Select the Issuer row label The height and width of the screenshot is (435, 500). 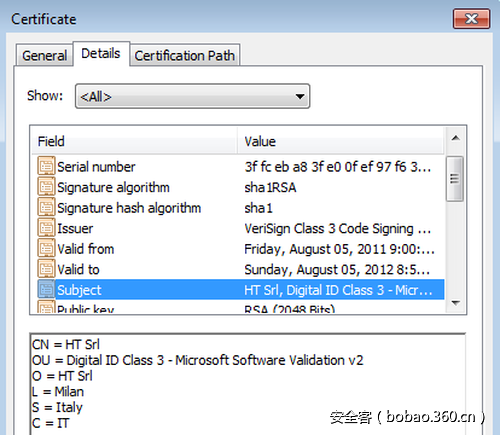click(75, 229)
